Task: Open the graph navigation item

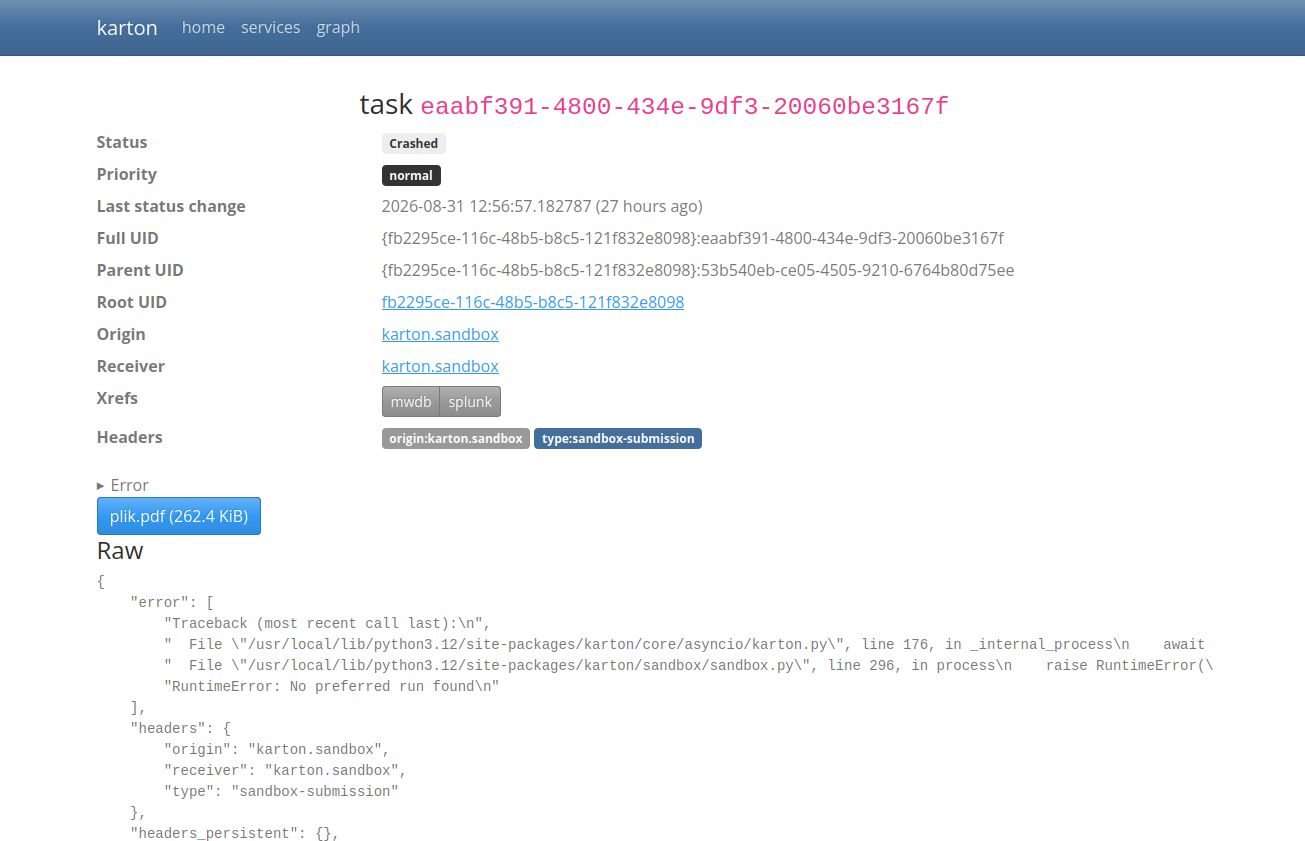Action: (338, 27)
